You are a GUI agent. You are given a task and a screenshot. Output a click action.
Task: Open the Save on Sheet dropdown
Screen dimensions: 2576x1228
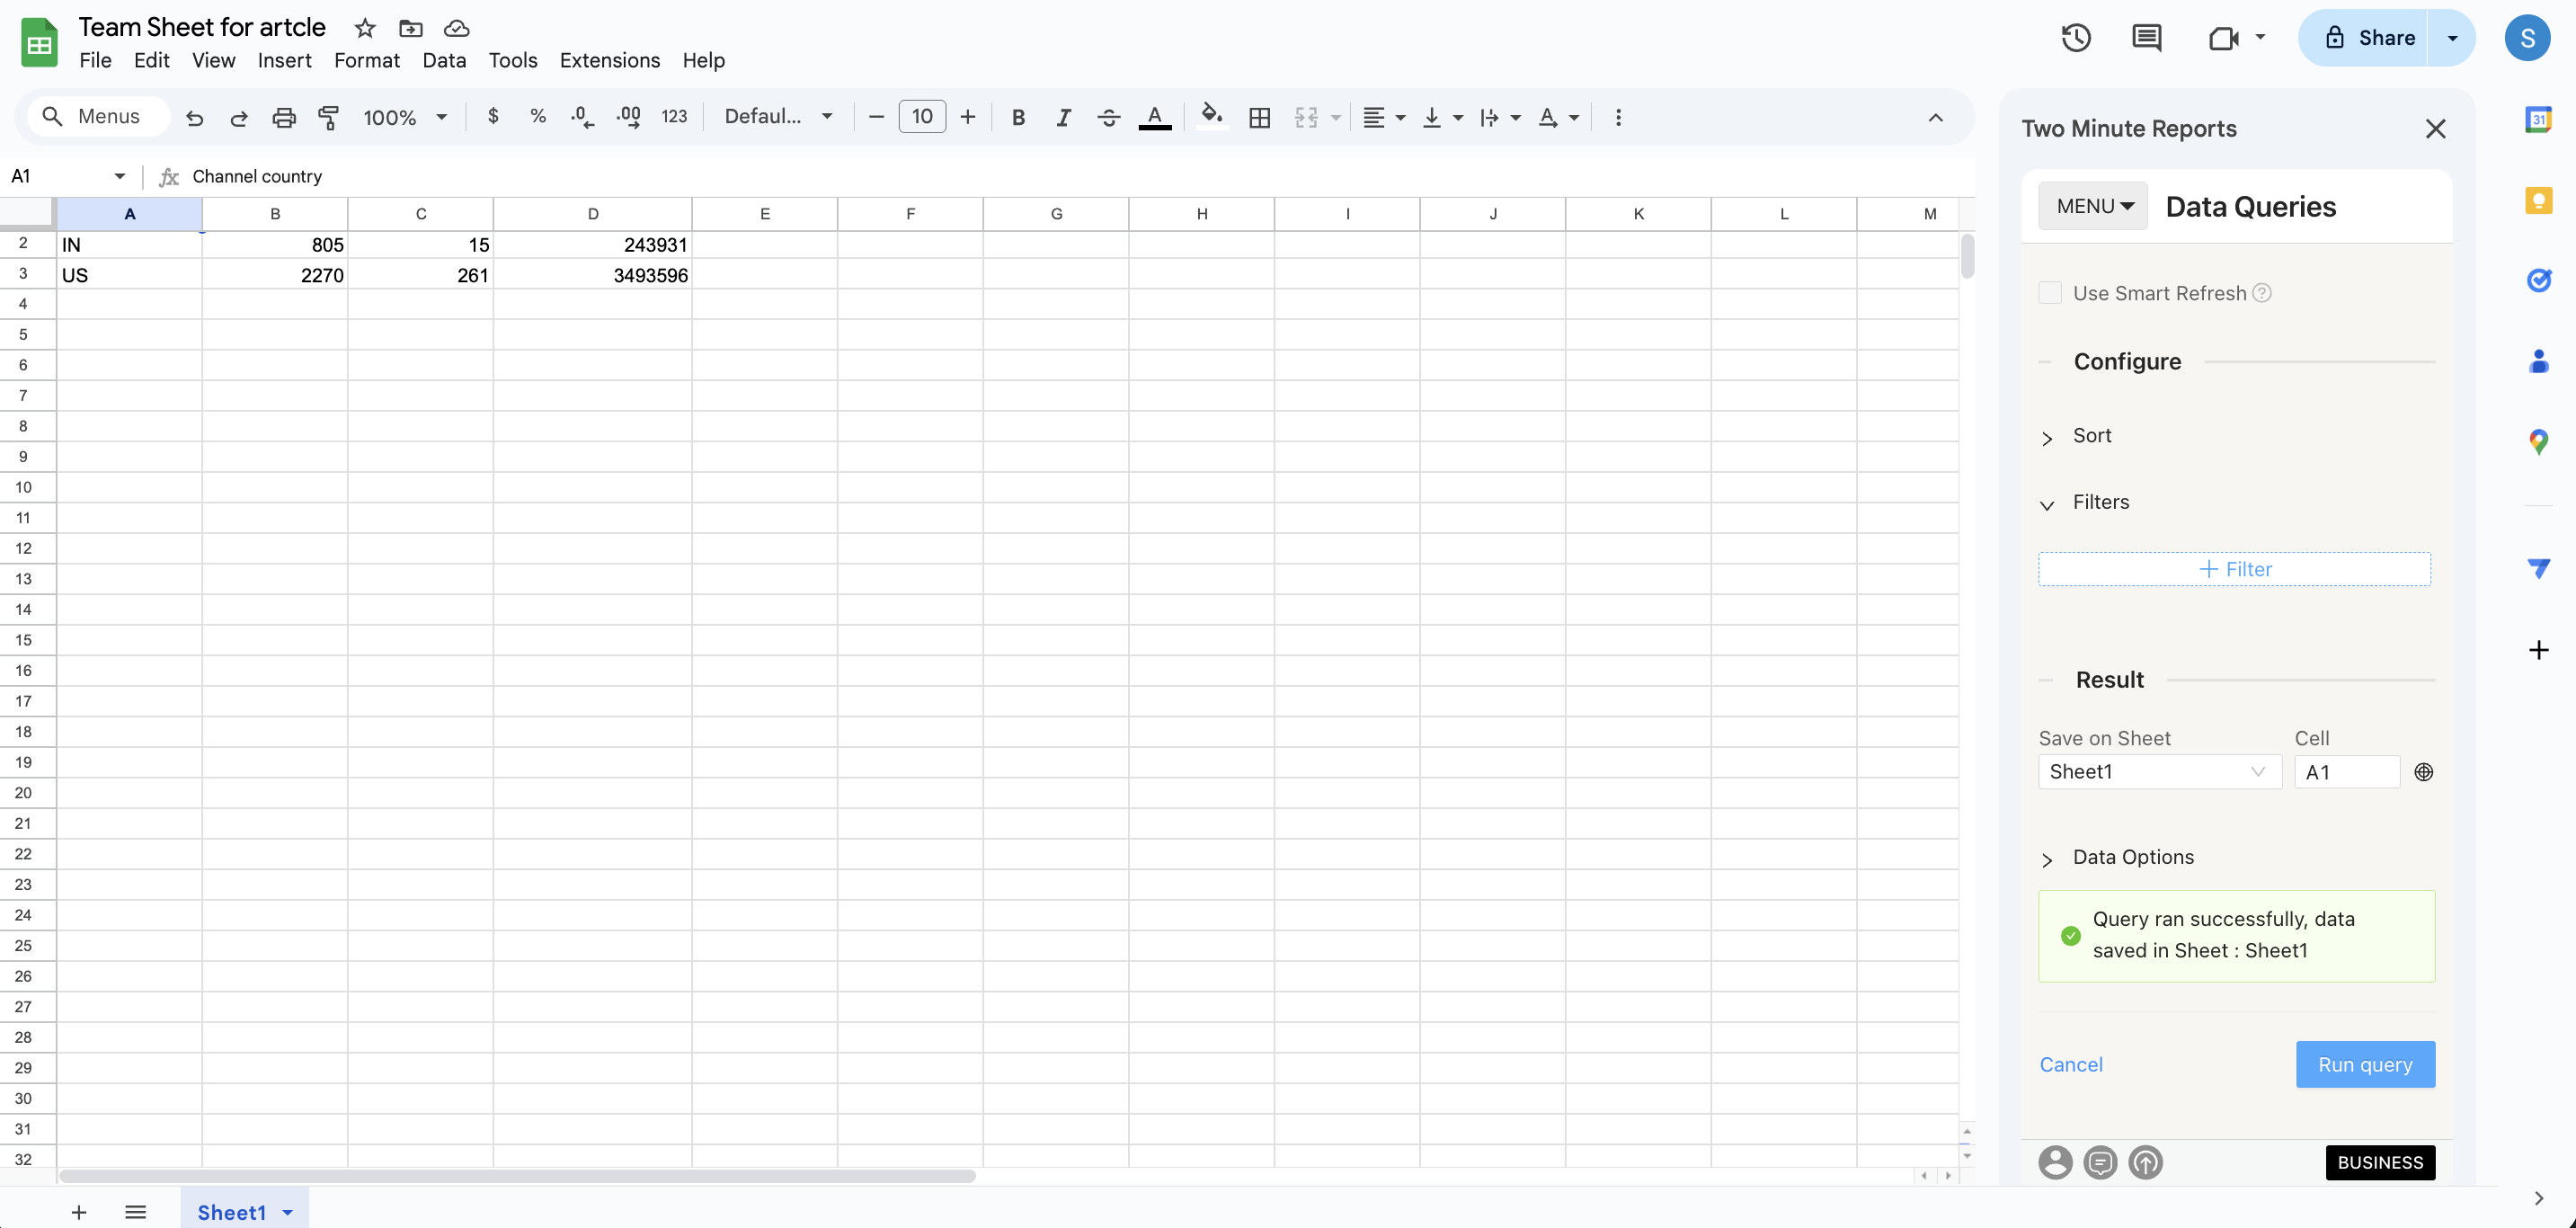[2158, 772]
